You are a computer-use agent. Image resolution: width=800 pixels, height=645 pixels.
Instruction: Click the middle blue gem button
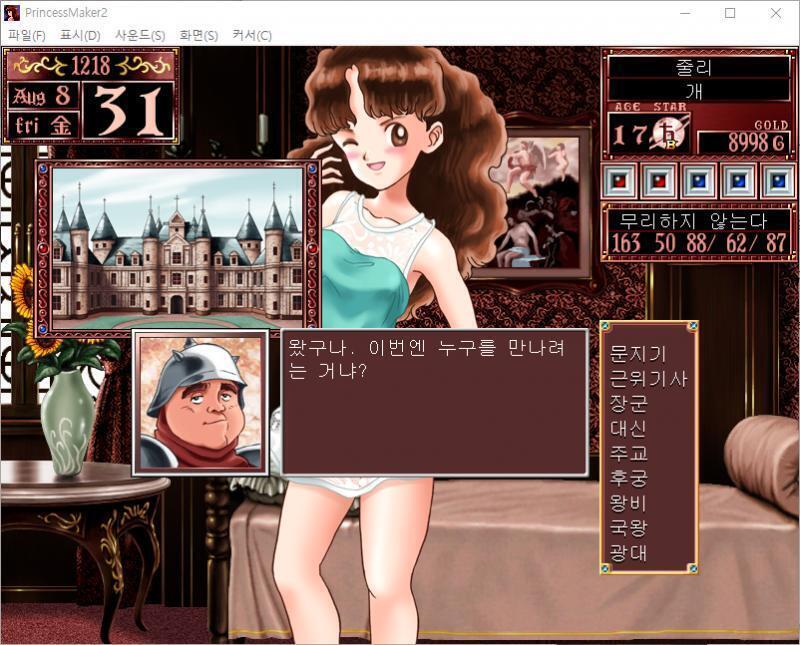point(698,181)
